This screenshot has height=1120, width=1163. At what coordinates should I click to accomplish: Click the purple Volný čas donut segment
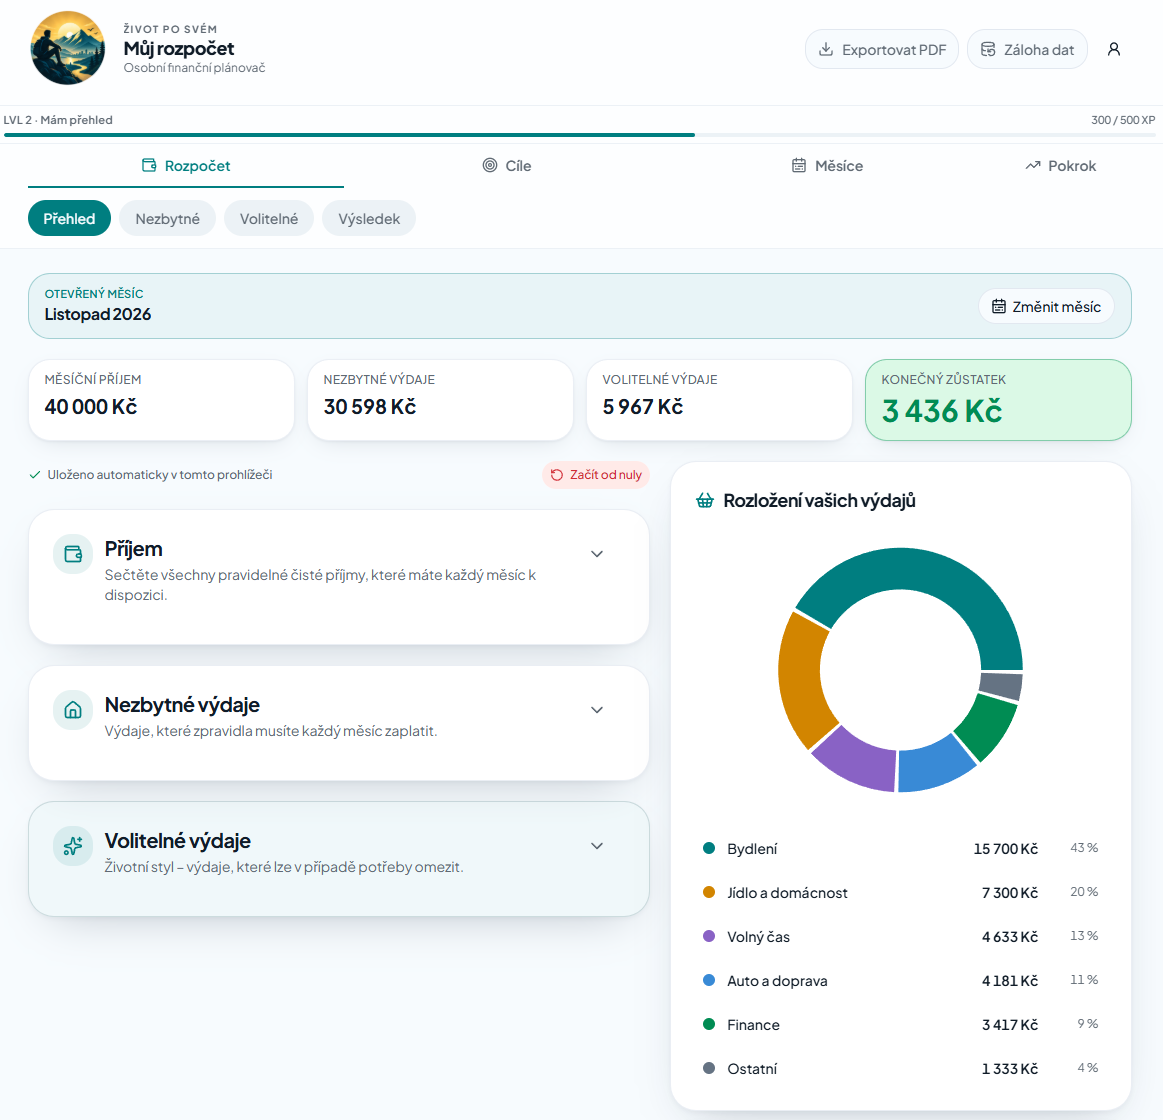(858, 762)
